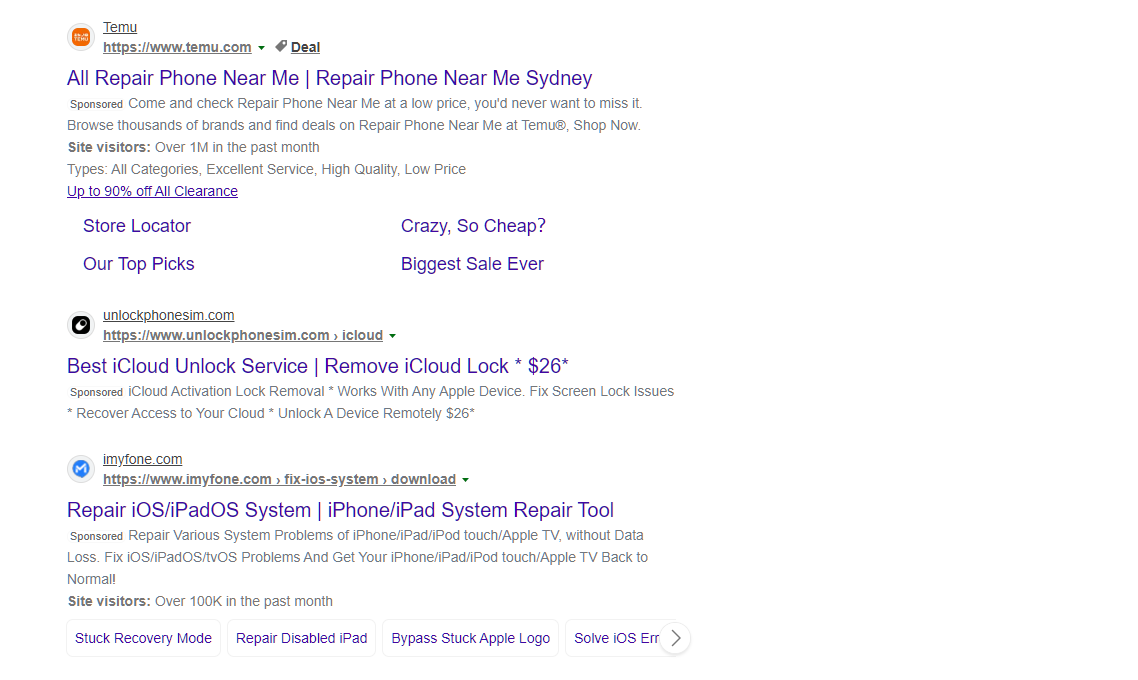Expand dropdown arrow next to temu.com URL
The height and width of the screenshot is (680, 1138).
click(261, 48)
